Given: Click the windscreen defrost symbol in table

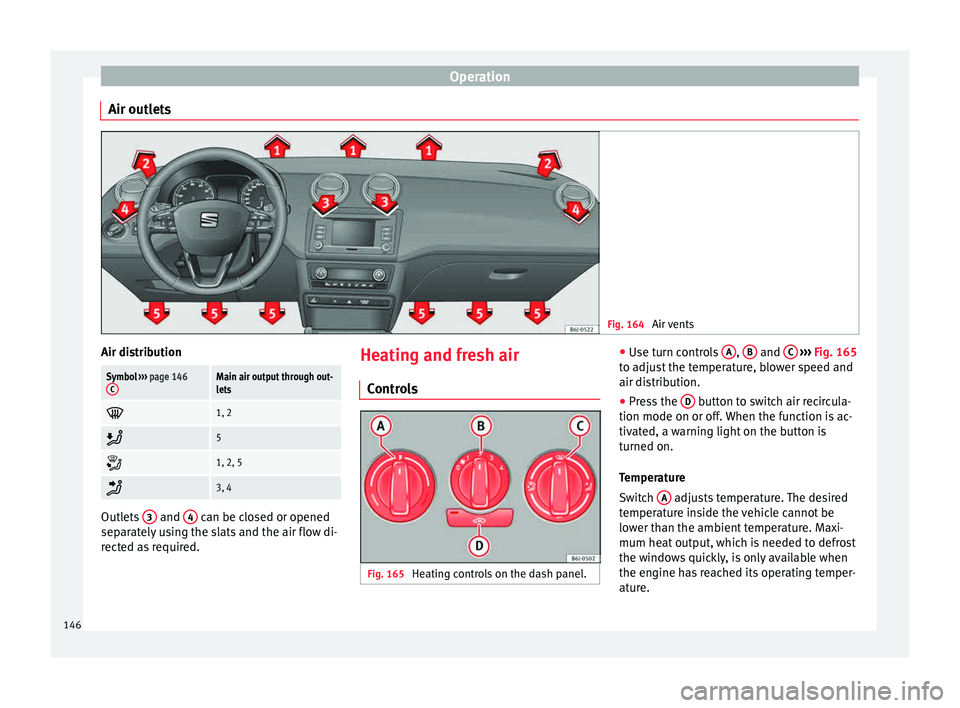Looking at the screenshot, I should click(x=114, y=413).
